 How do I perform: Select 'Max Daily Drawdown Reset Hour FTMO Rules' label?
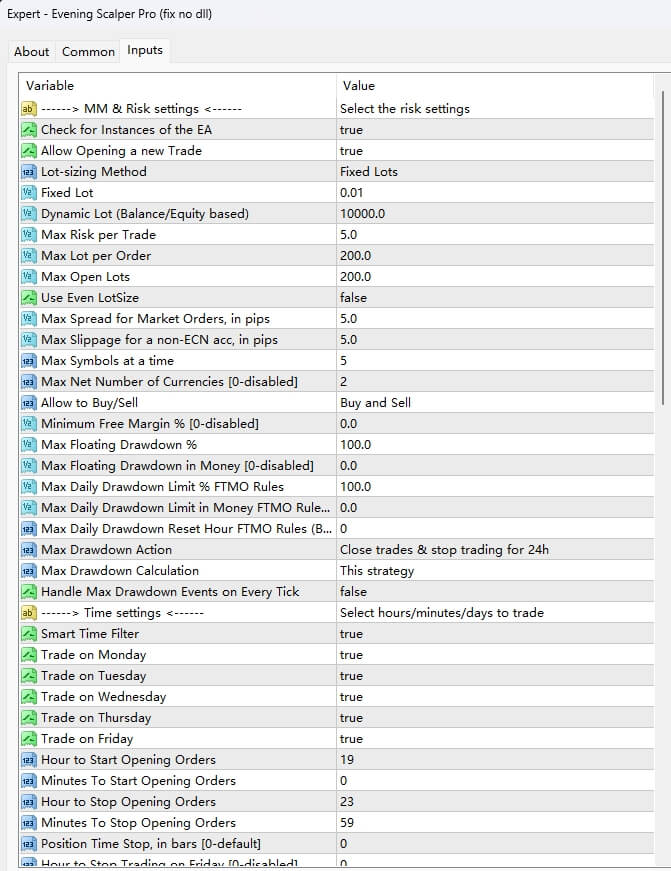pyautogui.click(x=187, y=529)
